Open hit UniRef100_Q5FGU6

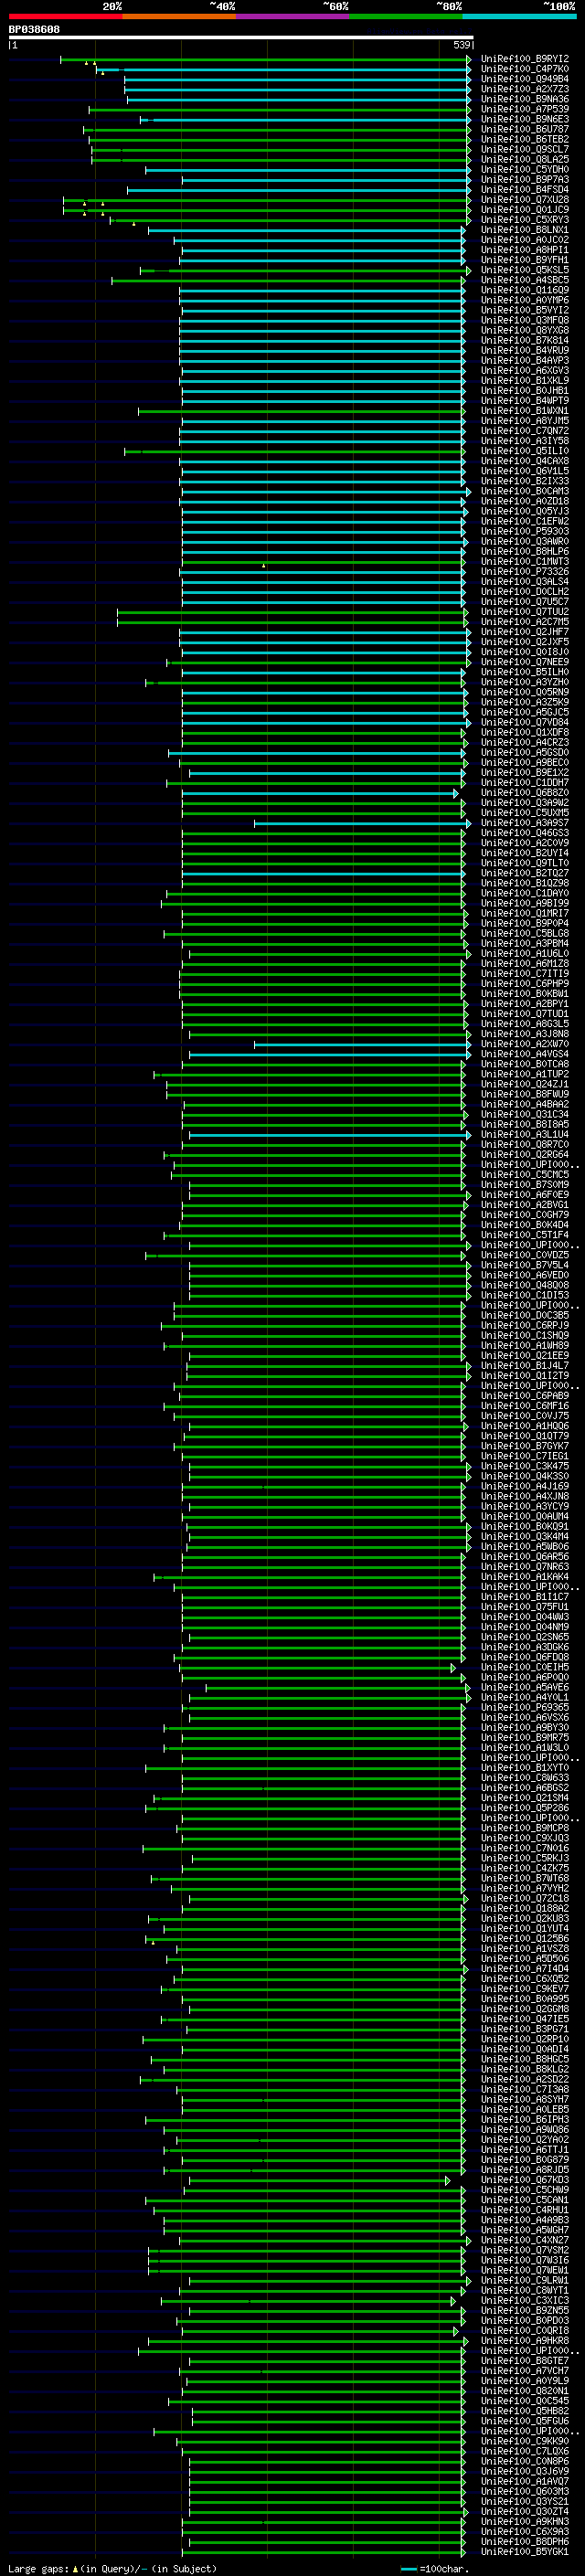coord(525,2420)
